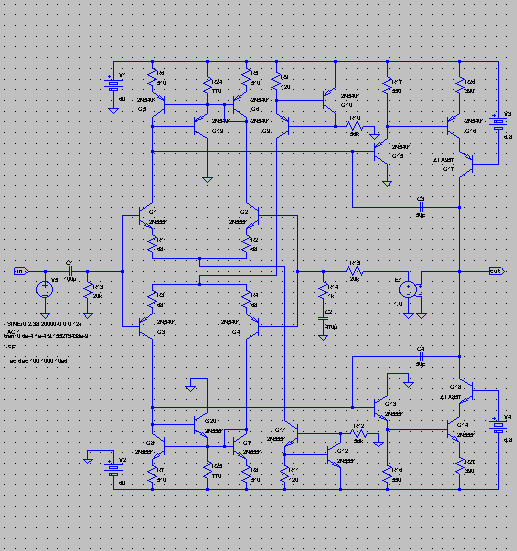Select the tran directive text line
The image size is (517, 551).
point(46,336)
